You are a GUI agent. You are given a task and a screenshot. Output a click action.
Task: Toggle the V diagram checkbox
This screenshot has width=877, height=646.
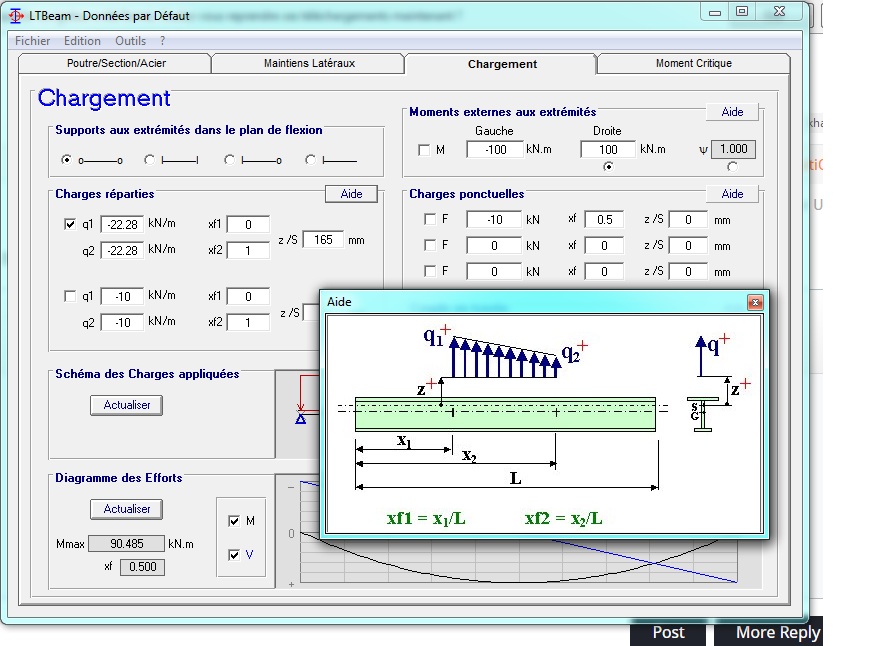(234, 555)
